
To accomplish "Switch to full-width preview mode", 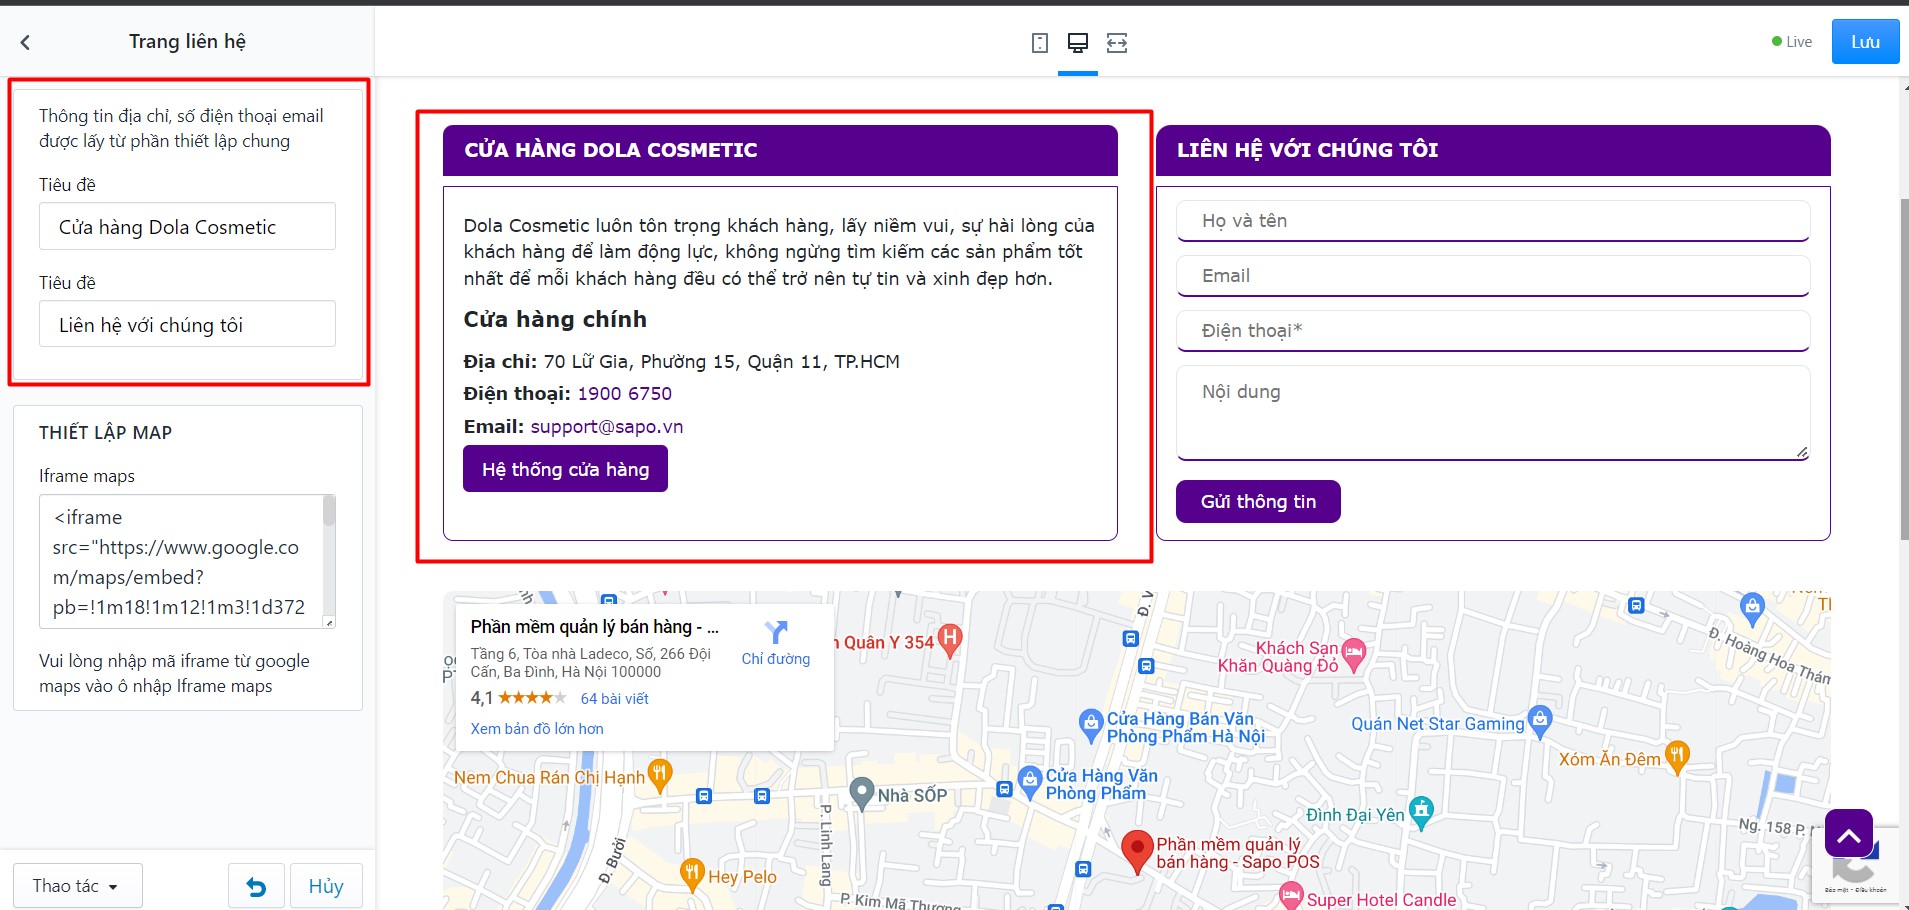I will coord(1117,43).
